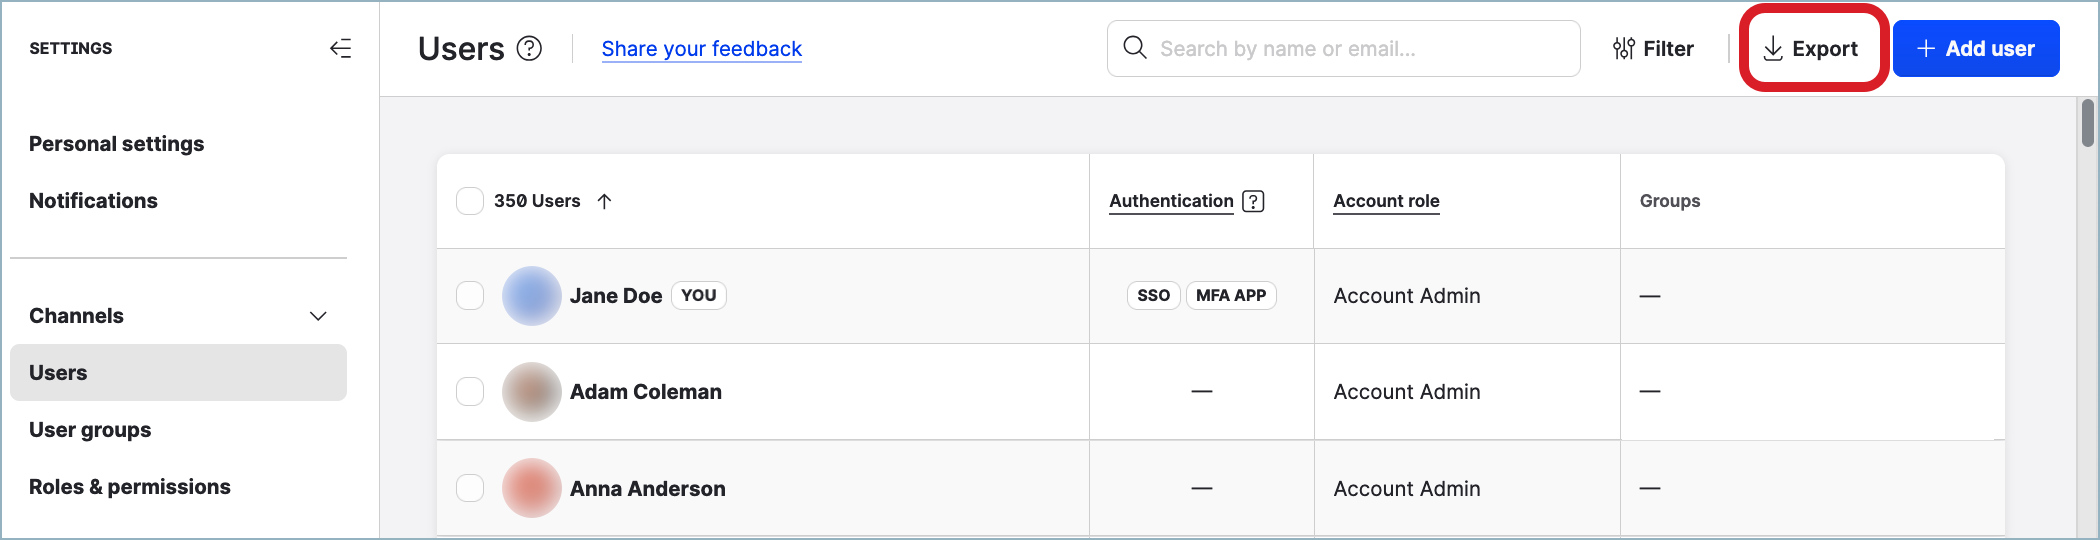Select Anna Anderson's checkbox

click(470, 488)
